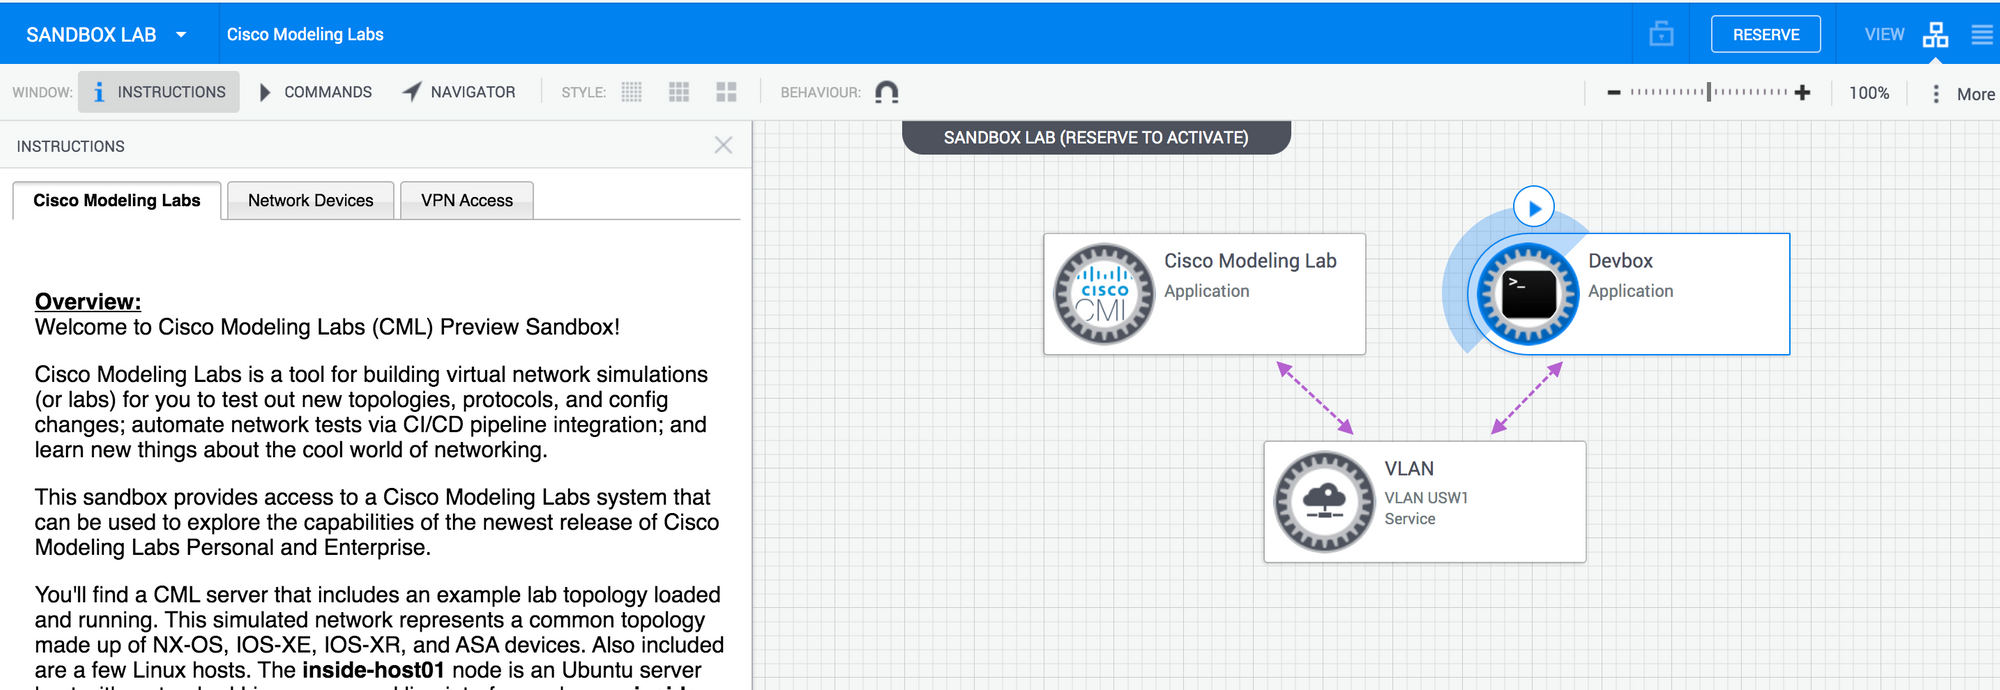The height and width of the screenshot is (690, 2000).
Task: Select the small grid style icon
Action: coord(632,92)
